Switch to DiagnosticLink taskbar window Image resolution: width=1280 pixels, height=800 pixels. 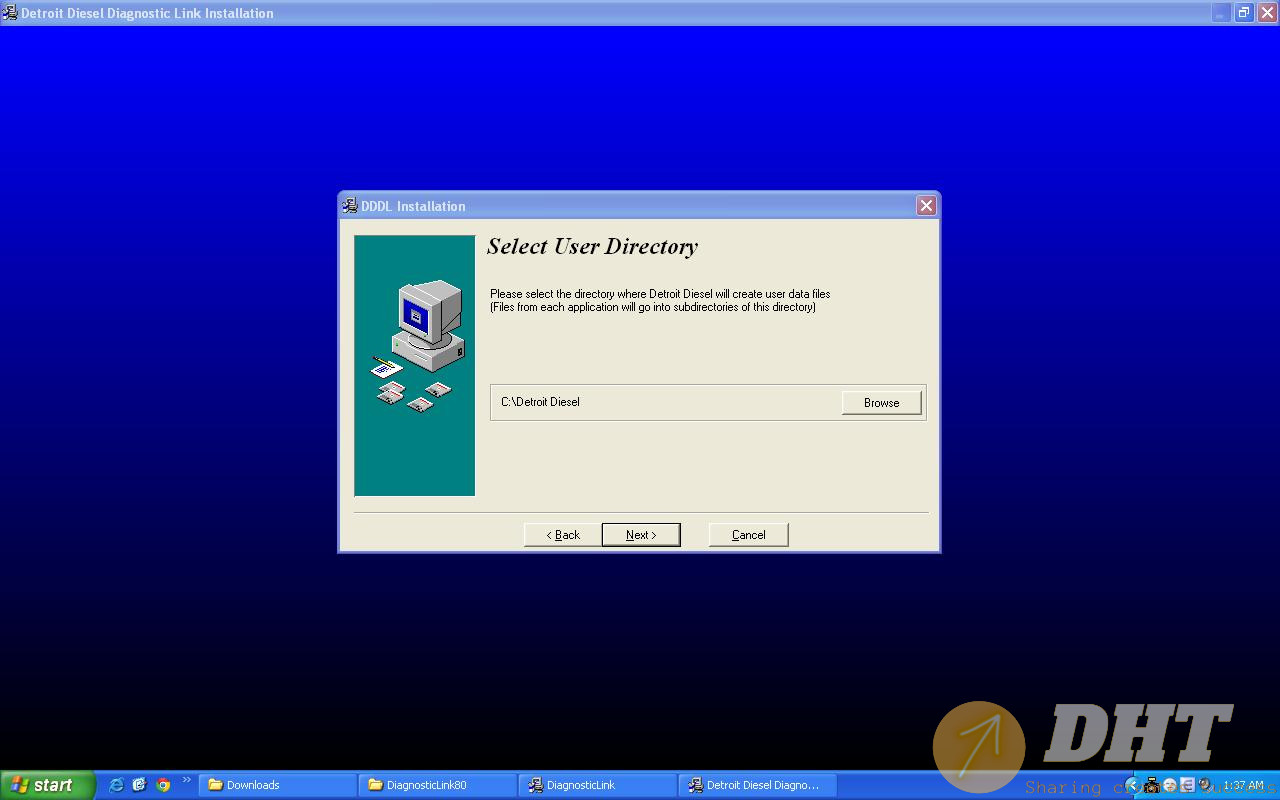tap(597, 785)
